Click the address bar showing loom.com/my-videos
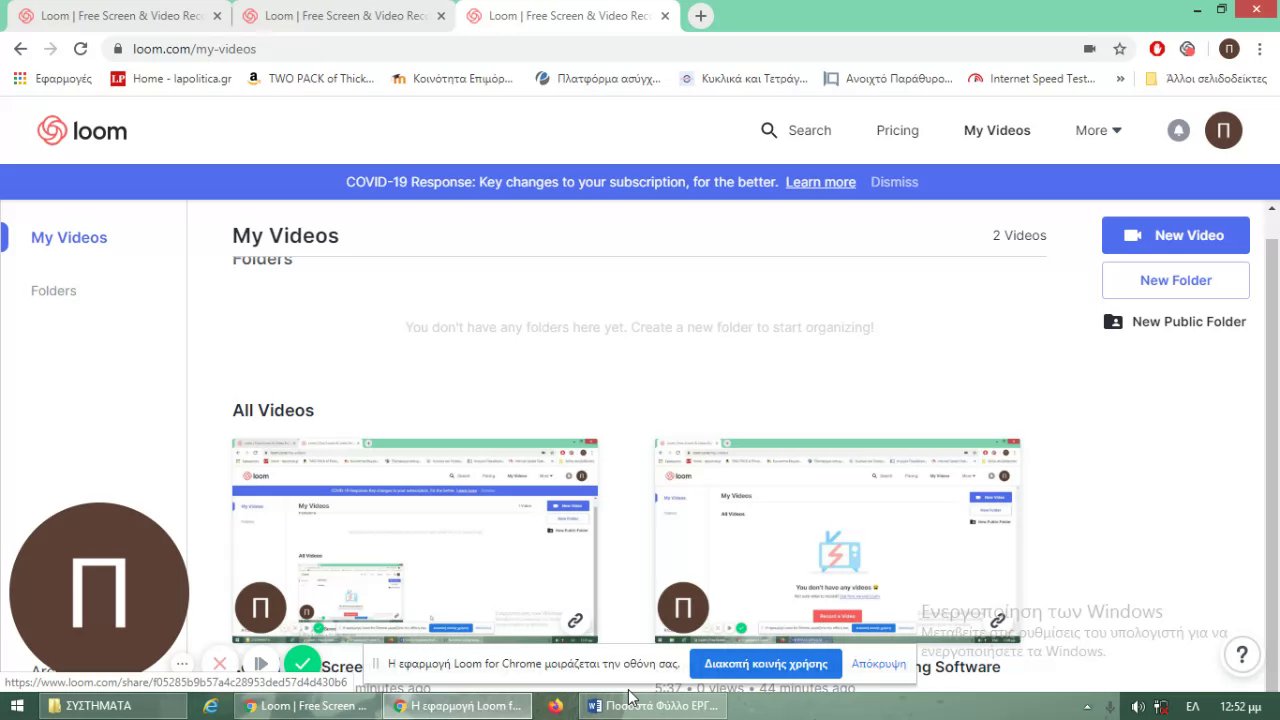Screen dimensions: 1280x720 [590, 48]
